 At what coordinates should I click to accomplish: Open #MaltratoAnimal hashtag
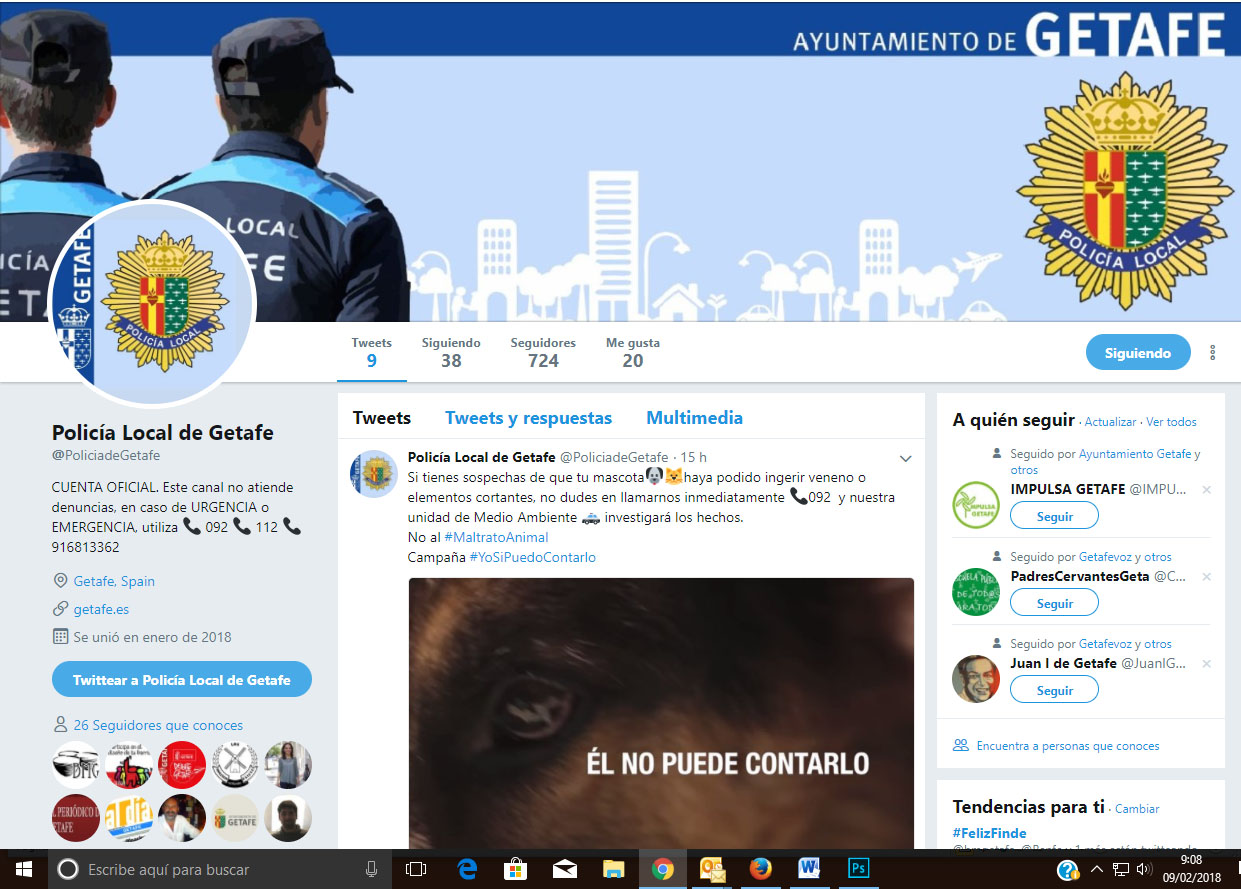coord(496,537)
